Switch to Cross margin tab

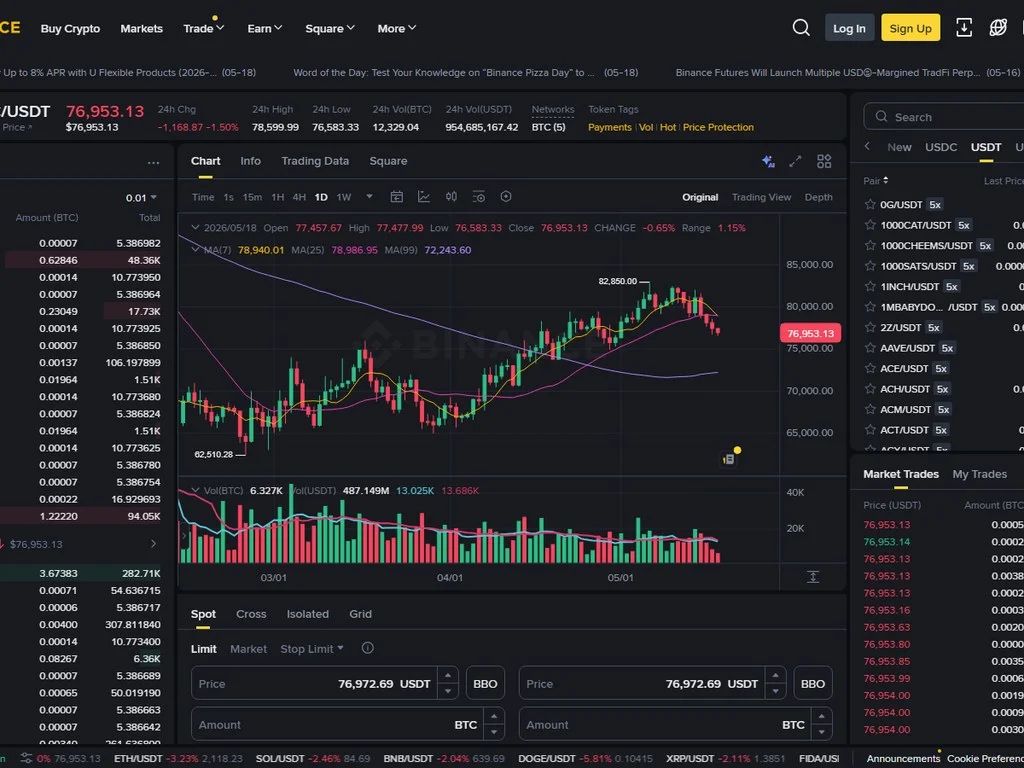coord(251,614)
